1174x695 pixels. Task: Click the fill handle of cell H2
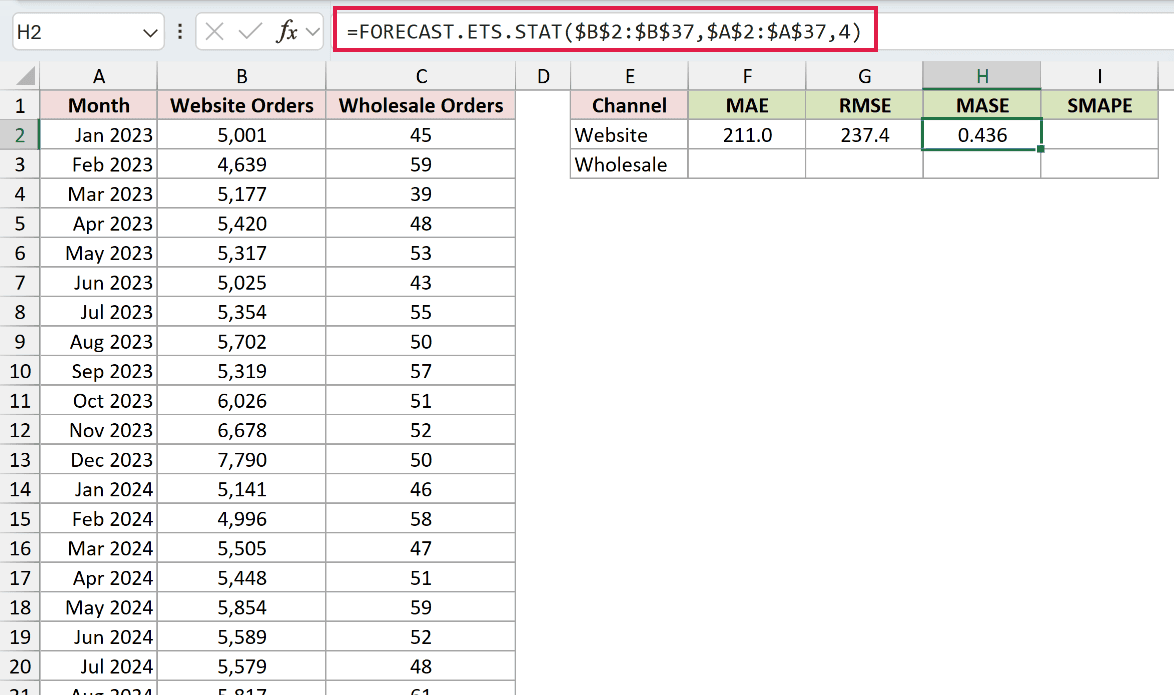click(1041, 149)
